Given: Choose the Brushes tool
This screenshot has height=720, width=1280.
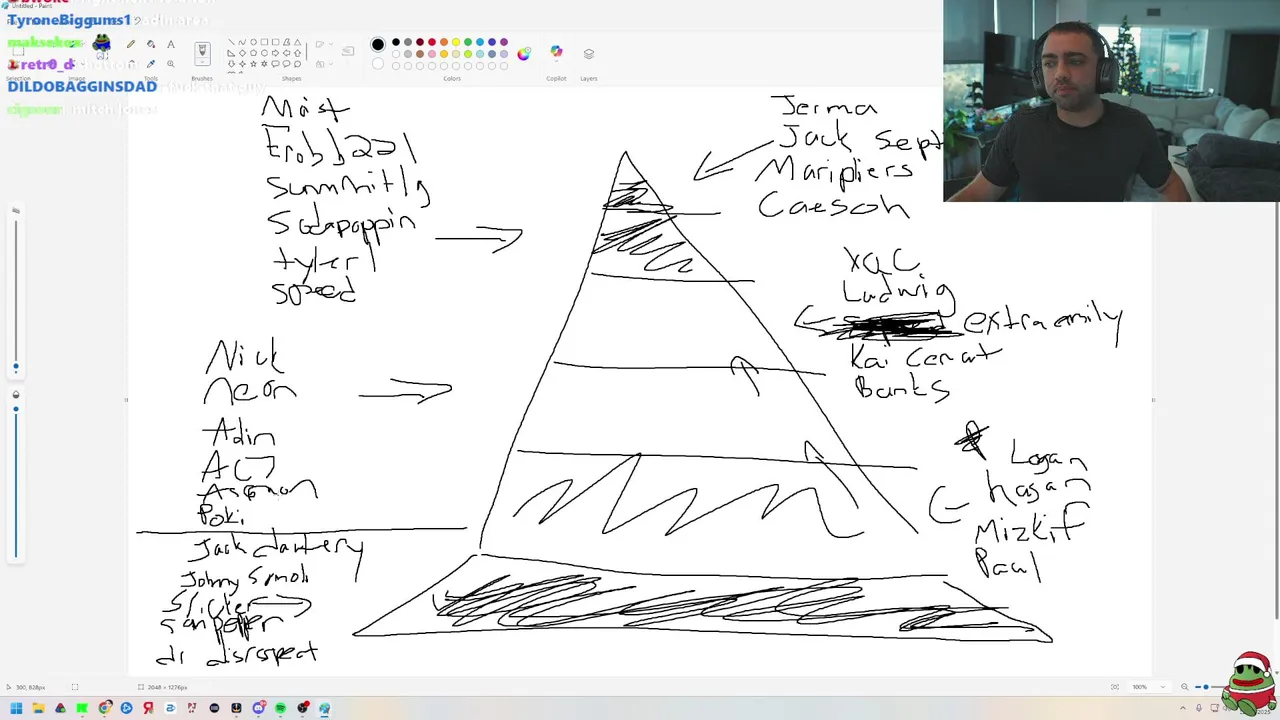Looking at the screenshot, I should 202,48.
